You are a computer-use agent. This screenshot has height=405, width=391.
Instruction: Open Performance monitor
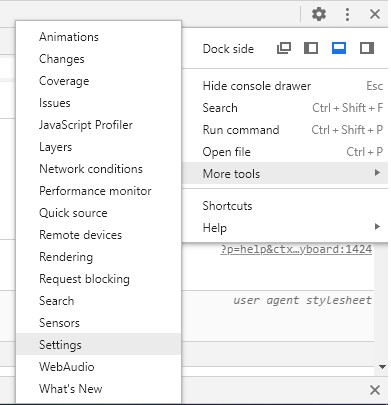98,191
